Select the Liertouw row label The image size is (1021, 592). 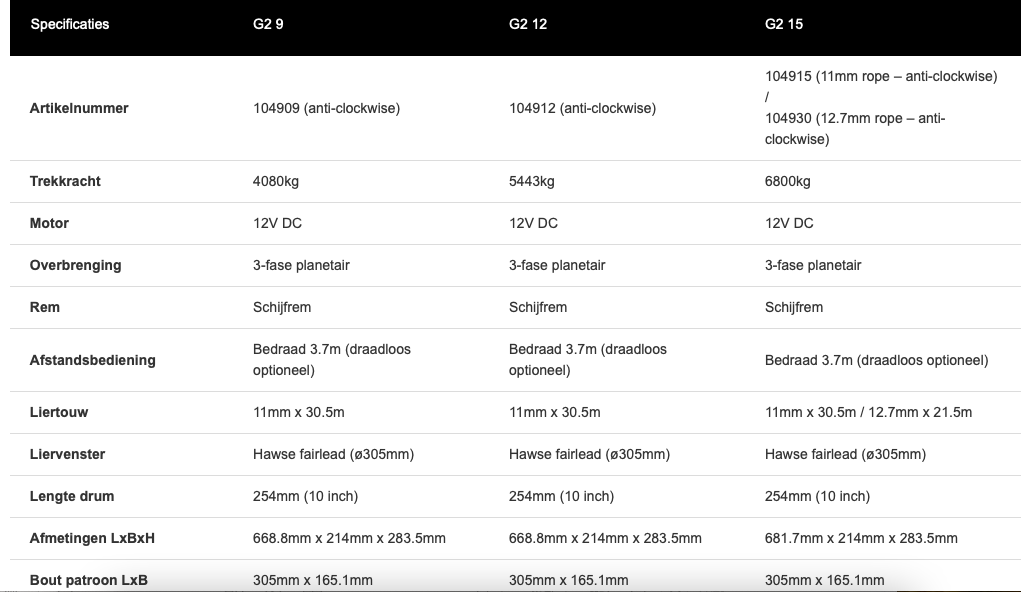[59, 412]
